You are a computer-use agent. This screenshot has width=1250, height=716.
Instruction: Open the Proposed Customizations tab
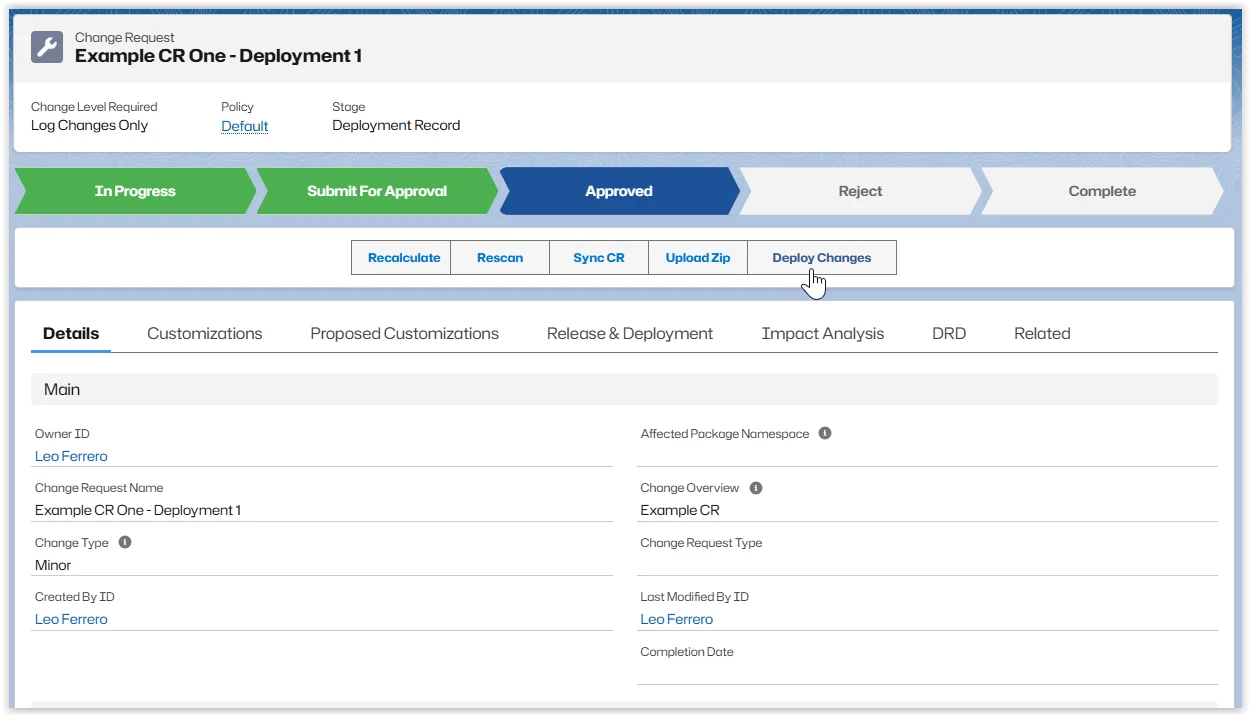pos(404,334)
